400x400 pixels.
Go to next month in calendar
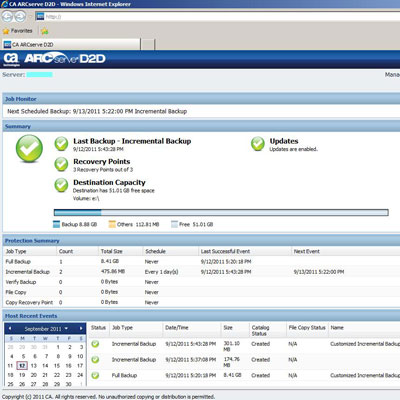tap(81, 329)
